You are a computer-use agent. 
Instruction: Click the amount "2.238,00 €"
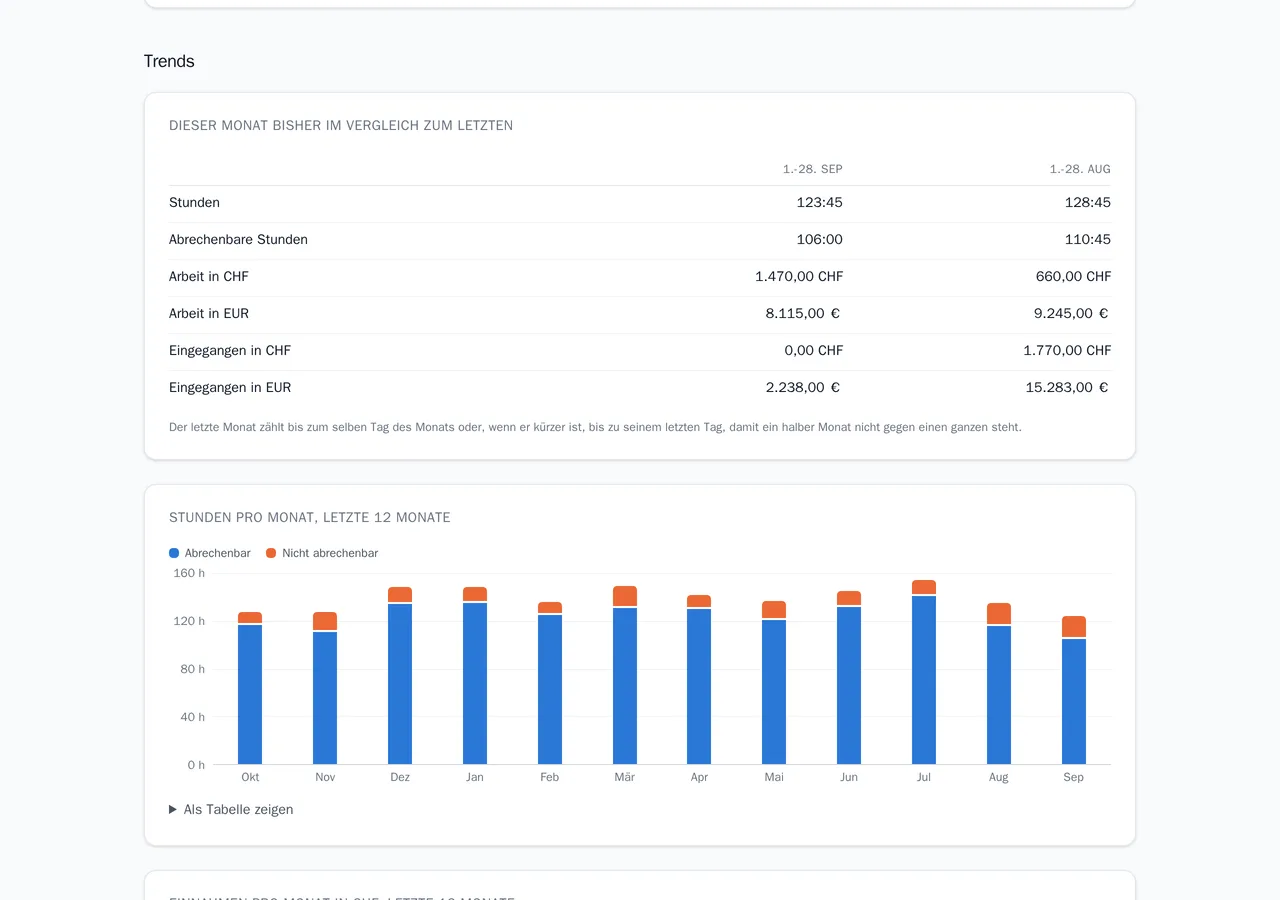[x=803, y=388]
